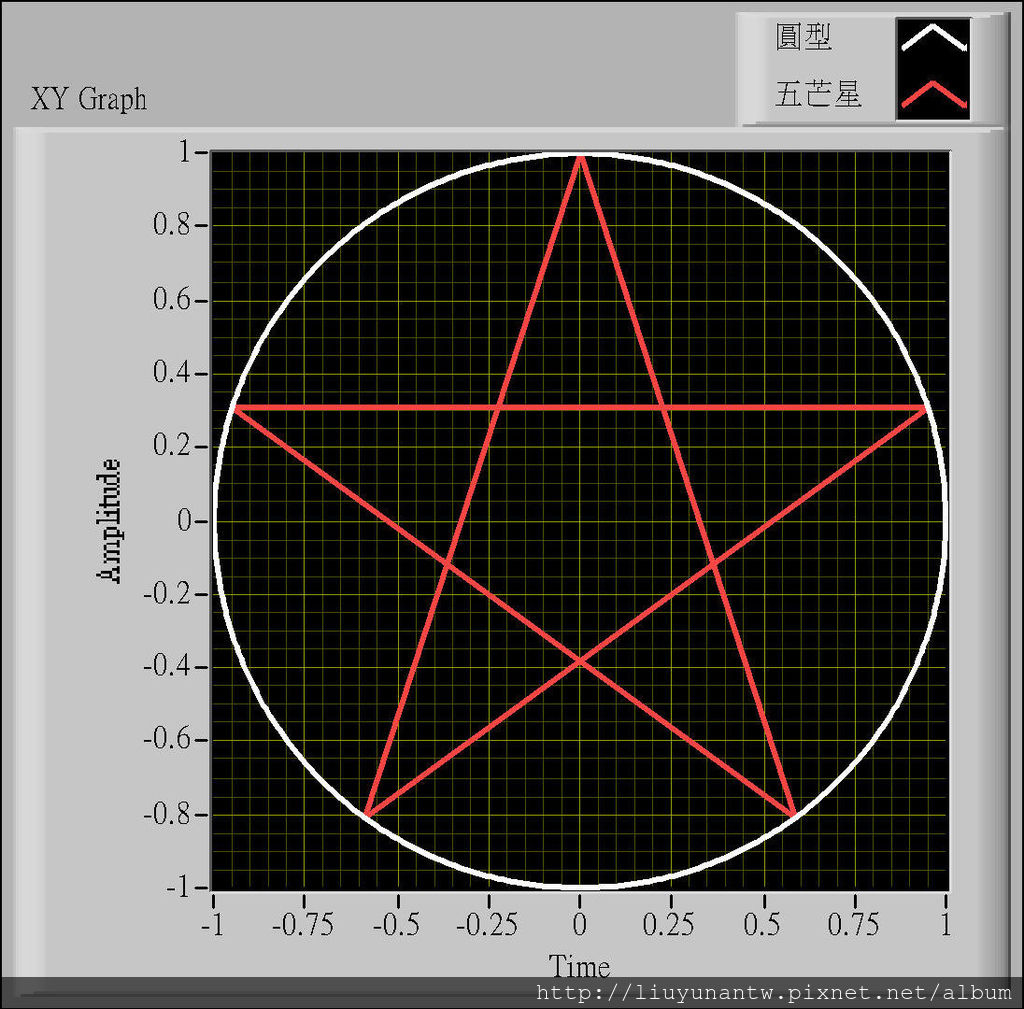Click the center crossing of the pentagram's lower diagonals
Image resolution: width=1024 pixels, height=1009 pixels.
click(x=579, y=662)
